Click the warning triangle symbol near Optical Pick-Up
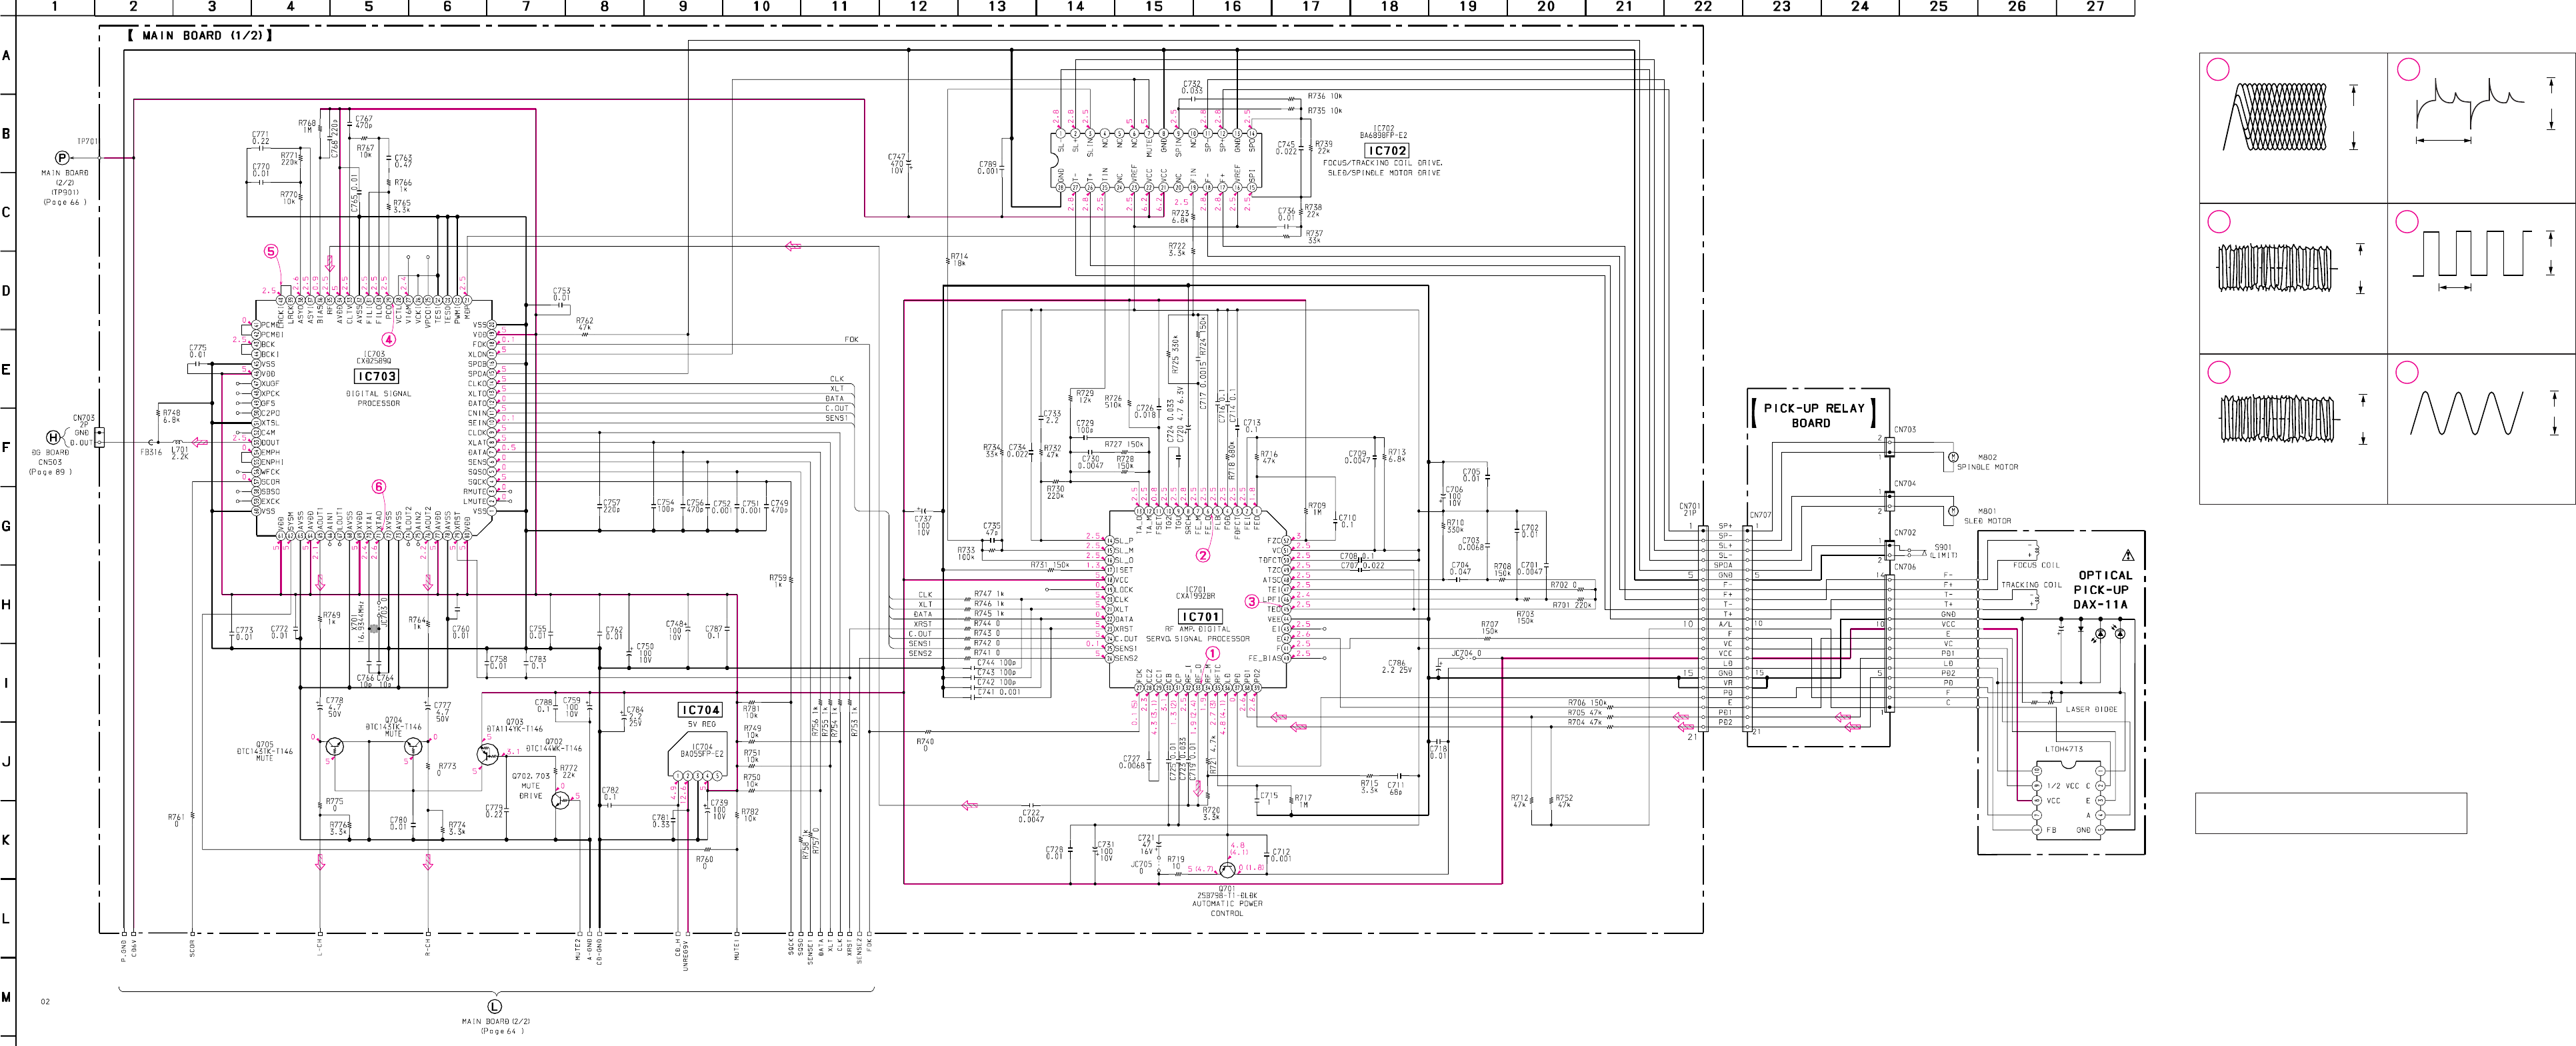2576x1046 pixels. pyautogui.click(x=2127, y=555)
